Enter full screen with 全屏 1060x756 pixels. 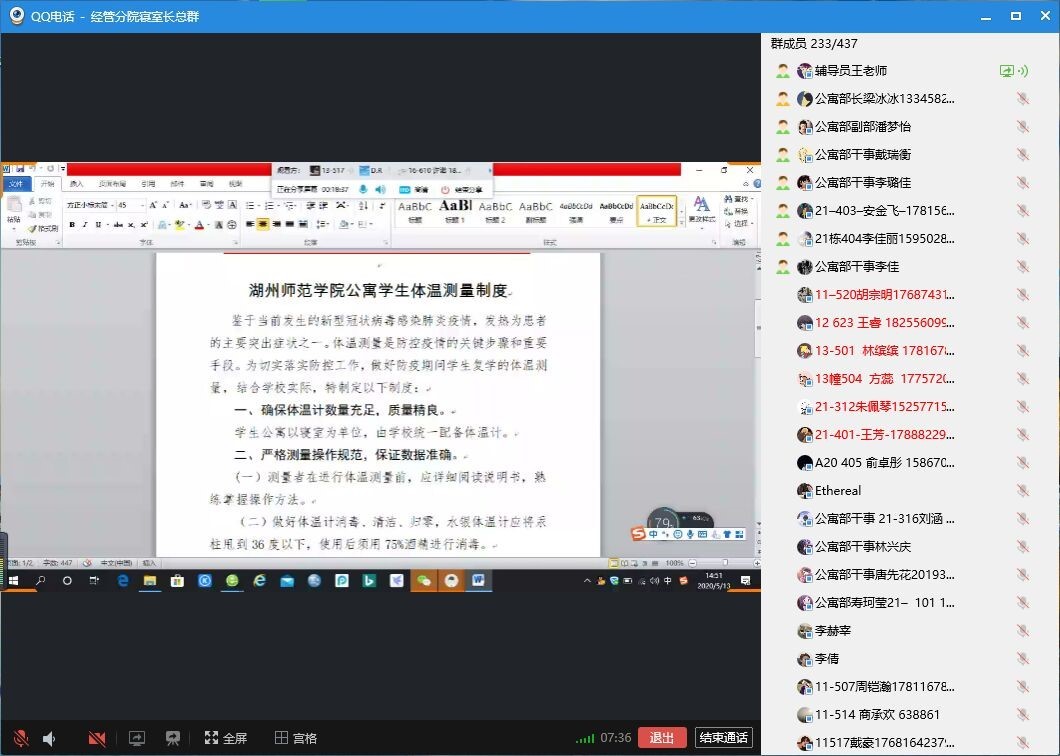(225, 738)
